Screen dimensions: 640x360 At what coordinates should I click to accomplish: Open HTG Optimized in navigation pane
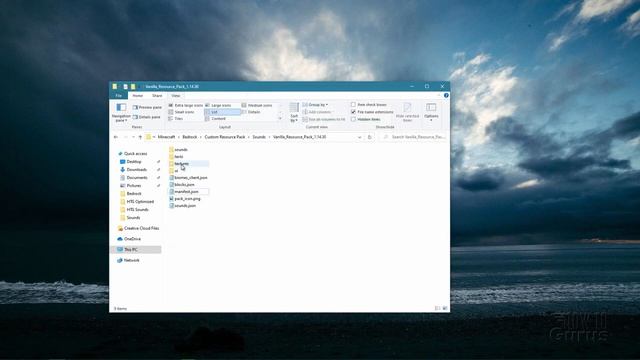(140, 202)
